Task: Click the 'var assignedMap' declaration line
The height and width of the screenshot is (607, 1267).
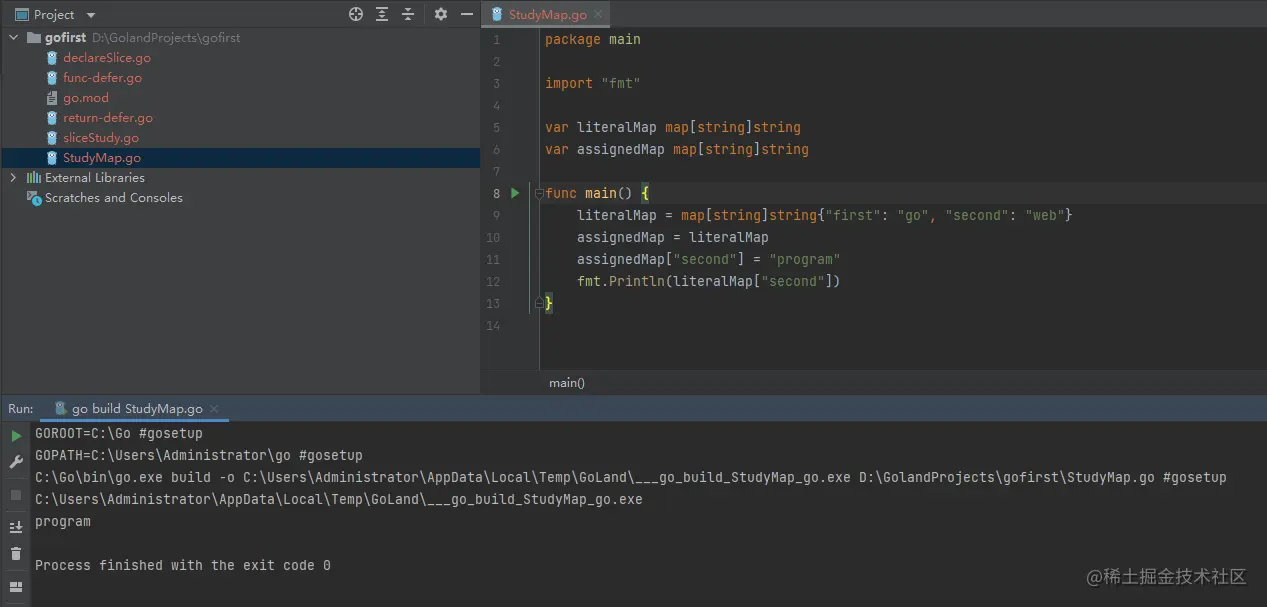Action: tap(677, 149)
